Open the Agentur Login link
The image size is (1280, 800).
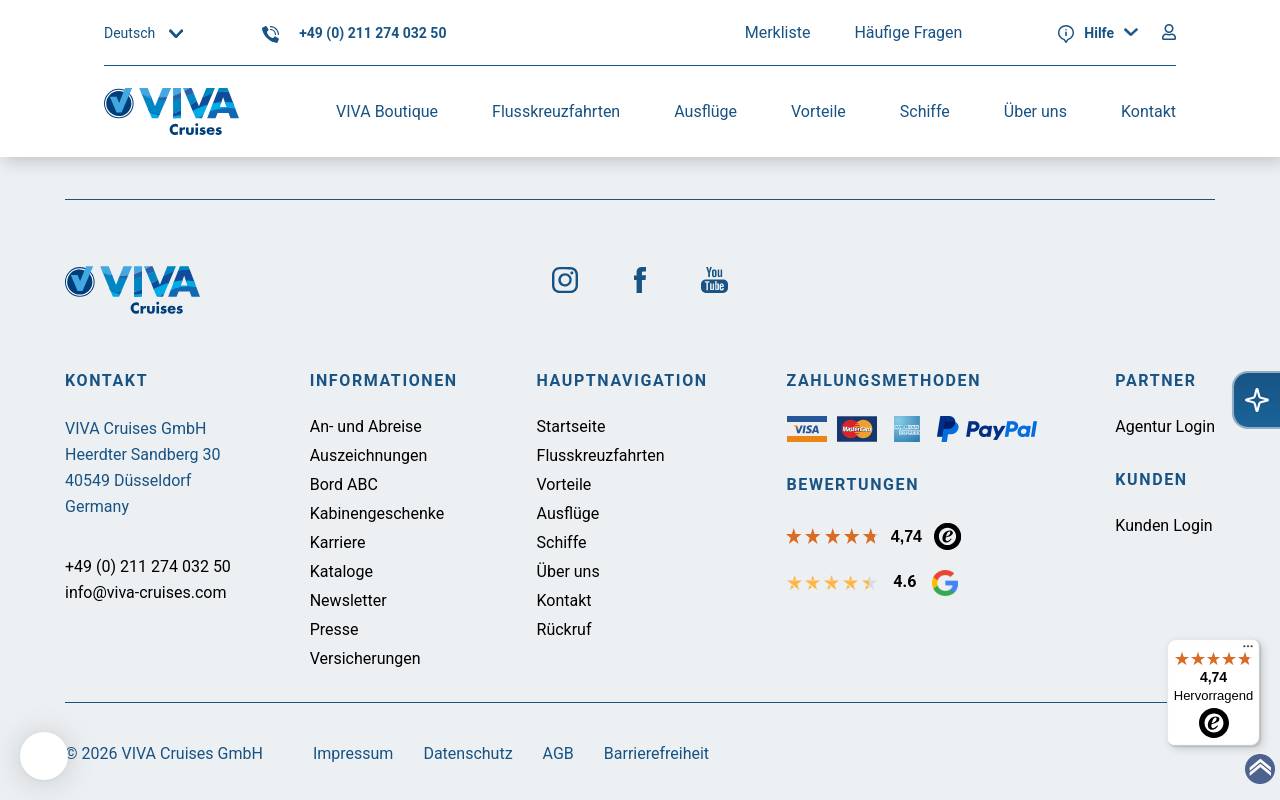tap(1165, 427)
